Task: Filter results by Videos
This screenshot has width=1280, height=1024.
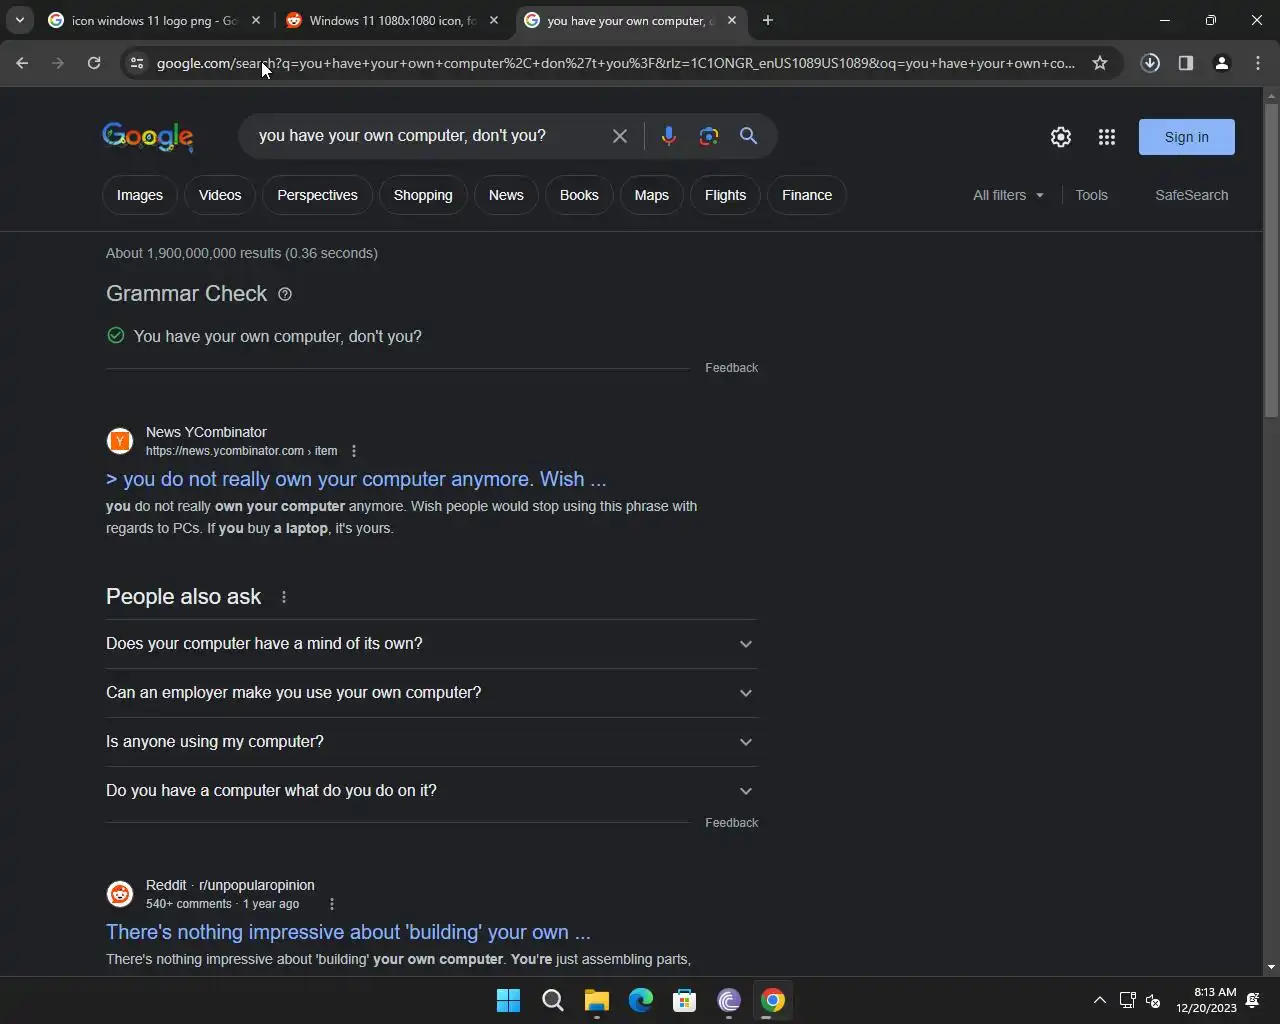Action: pos(220,195)
